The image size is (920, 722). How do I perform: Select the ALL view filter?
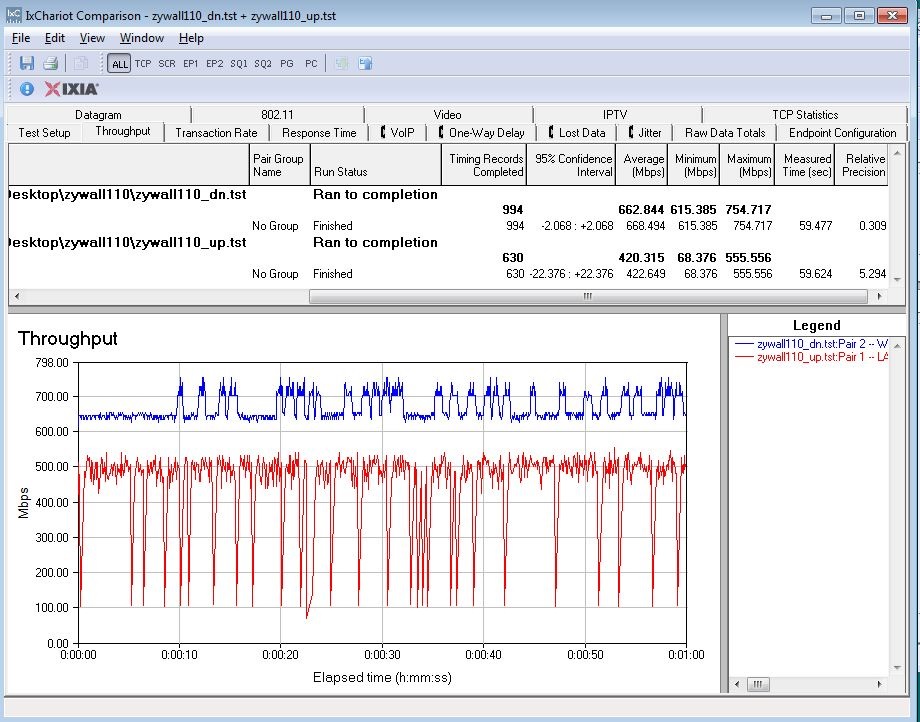tap(119, 63)
